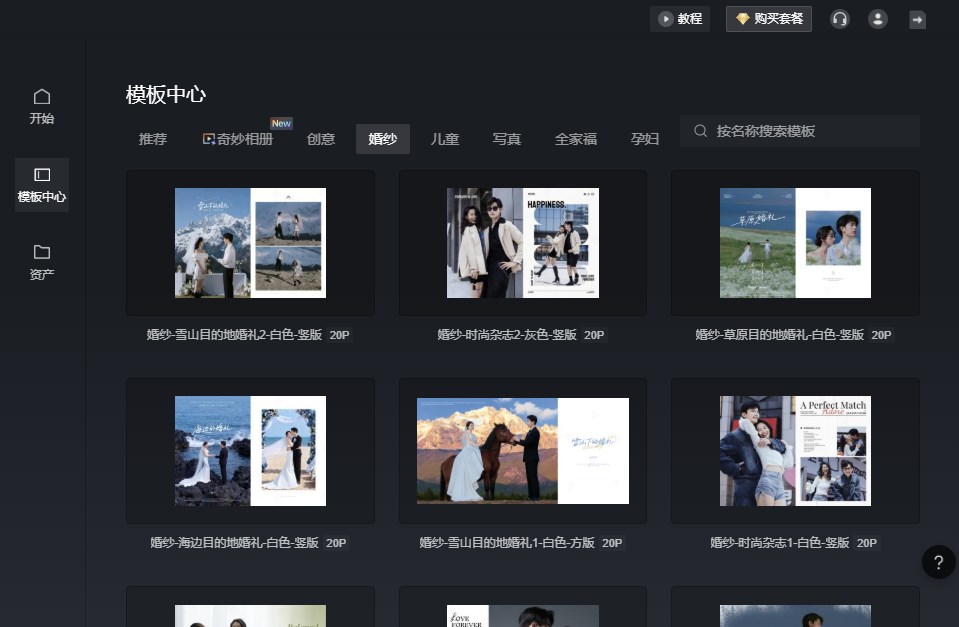Open 婚纱-时尚杂志1-白色-竖版 template thumbnail
This screenshot has height=627, width=959.
pos(795,451)
